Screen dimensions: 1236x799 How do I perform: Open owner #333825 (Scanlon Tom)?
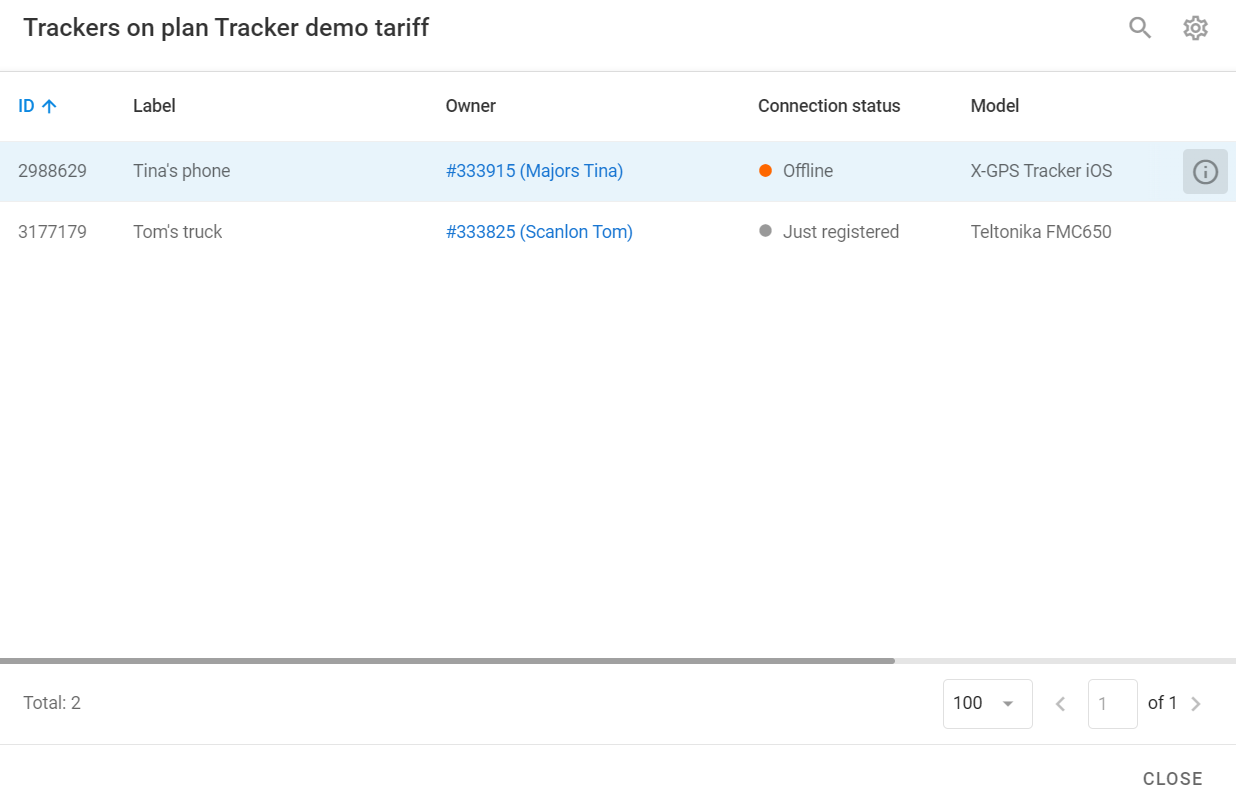pos(539,231)
